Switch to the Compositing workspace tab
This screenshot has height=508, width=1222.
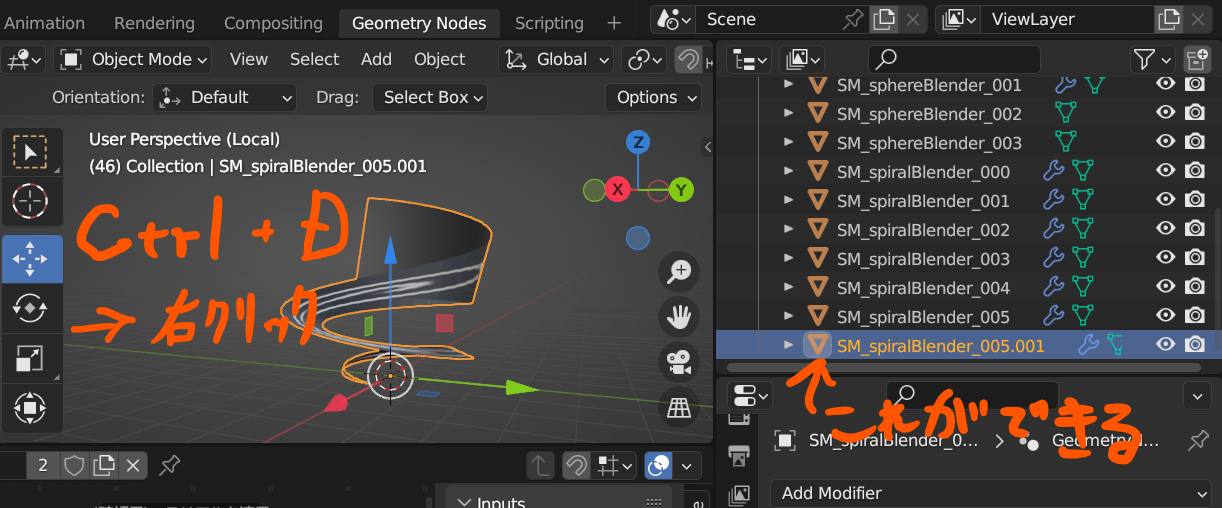point(273,23)
